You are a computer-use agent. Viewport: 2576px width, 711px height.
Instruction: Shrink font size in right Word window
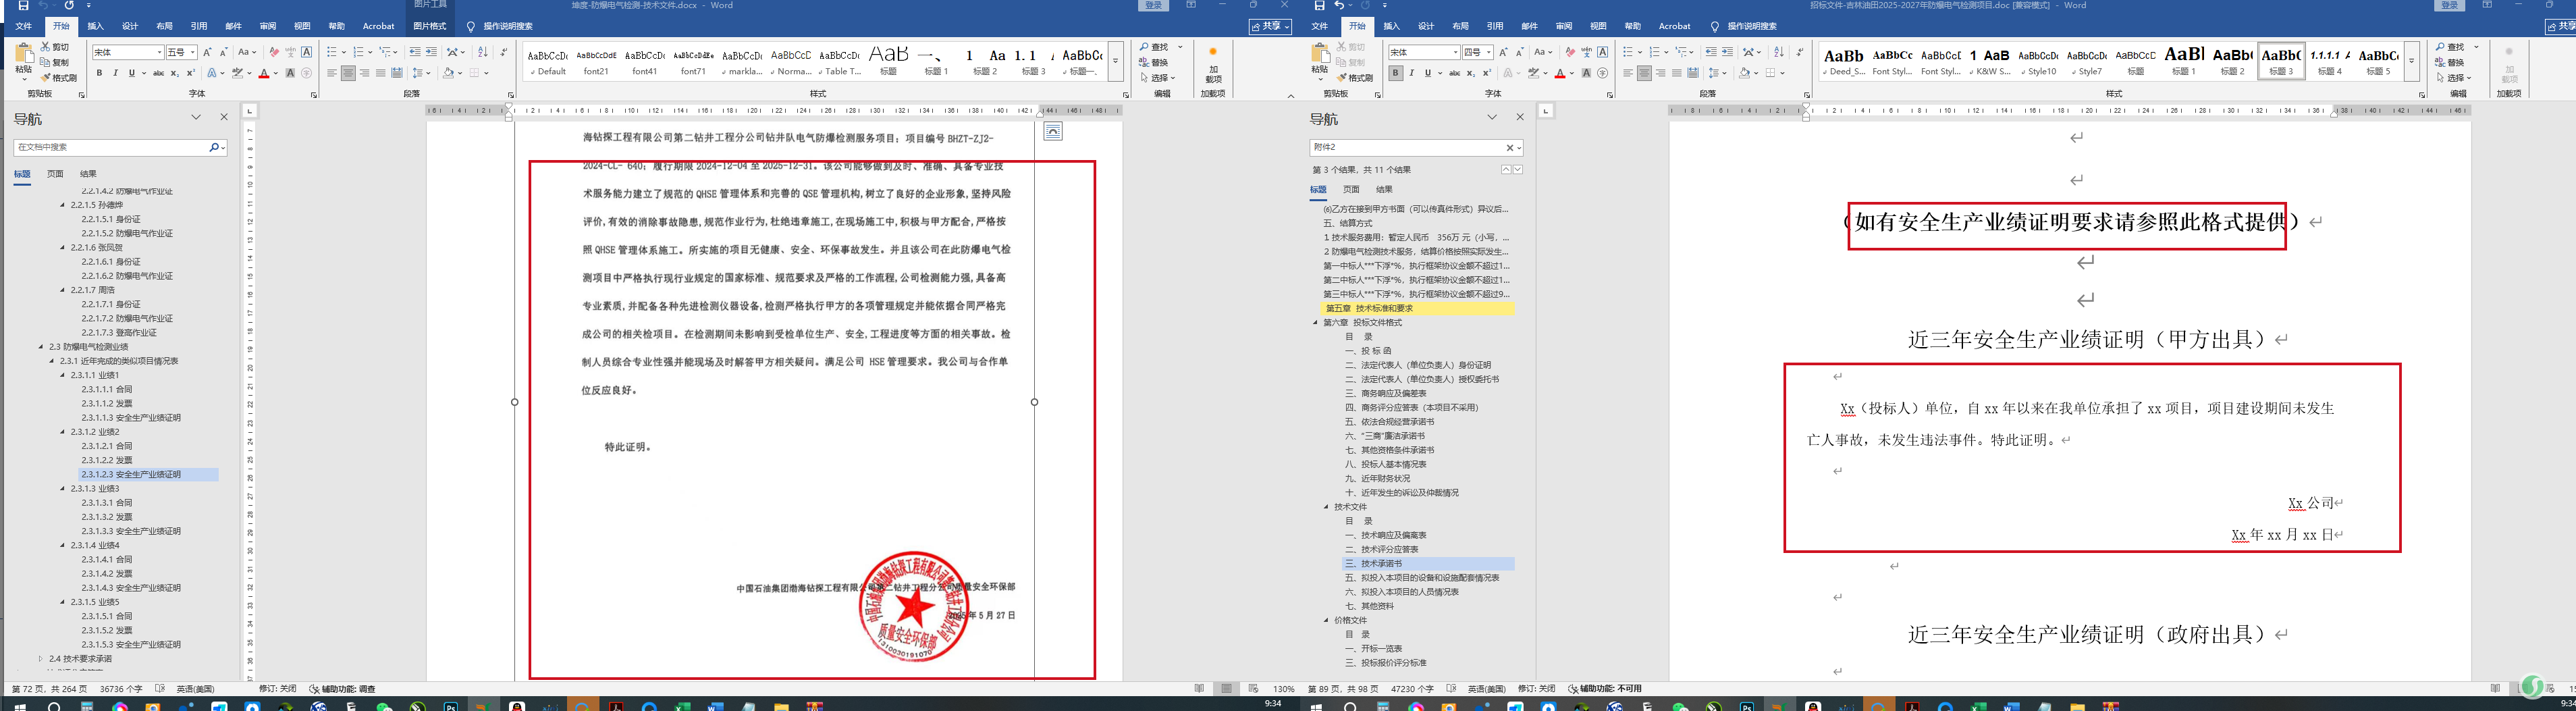tap(1519, 52)
